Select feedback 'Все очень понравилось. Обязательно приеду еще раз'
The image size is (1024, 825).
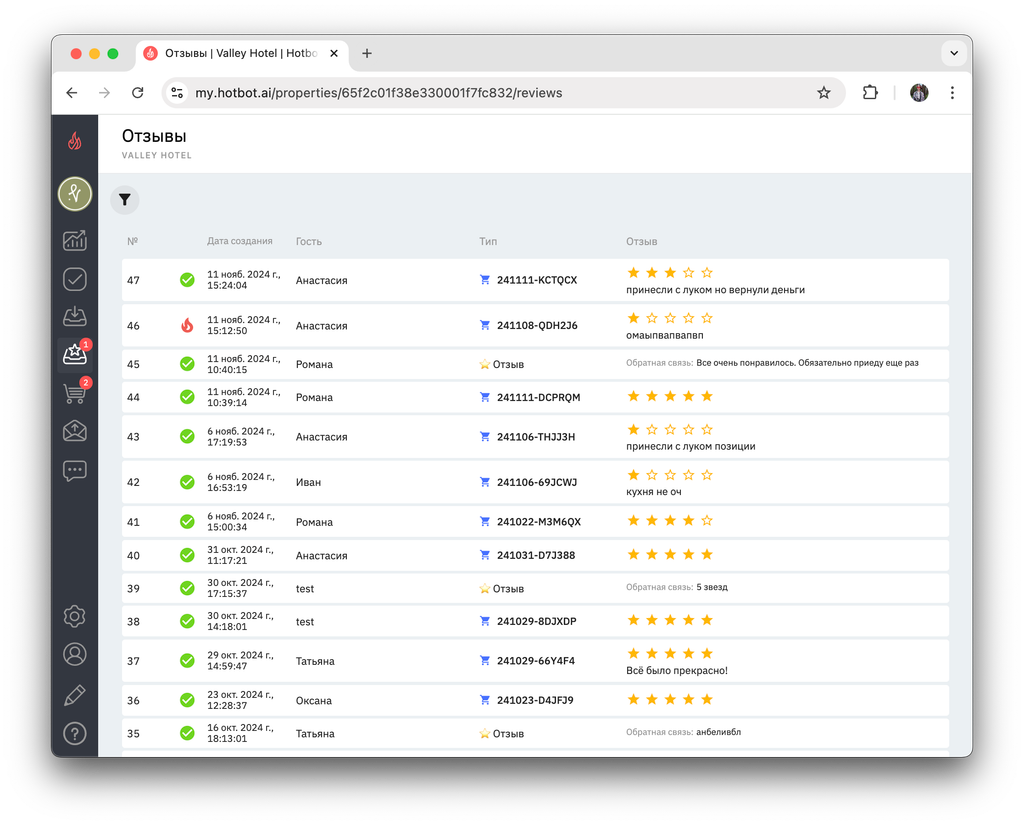tap(807, 363)
